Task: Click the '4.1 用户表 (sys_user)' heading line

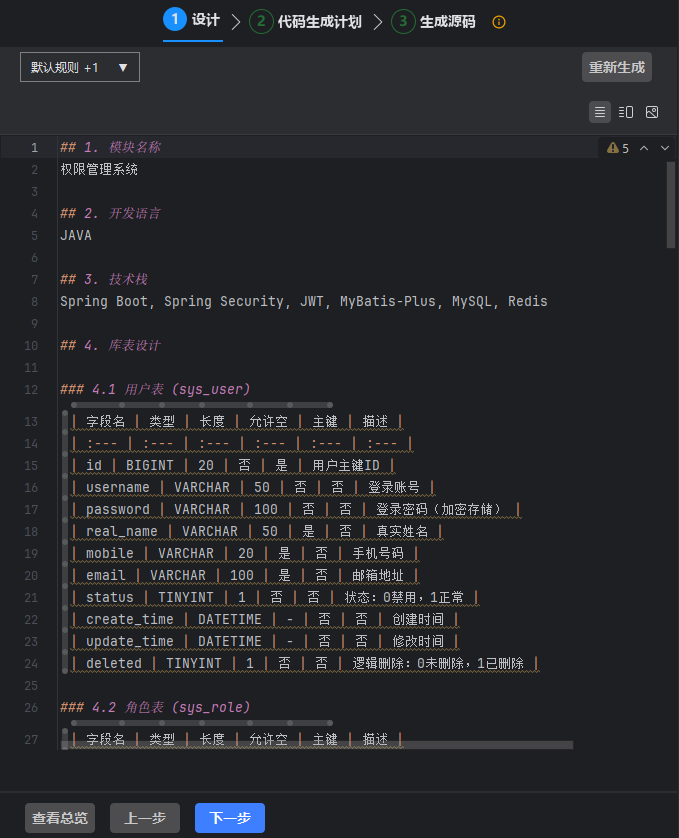Action: (155, 389)
